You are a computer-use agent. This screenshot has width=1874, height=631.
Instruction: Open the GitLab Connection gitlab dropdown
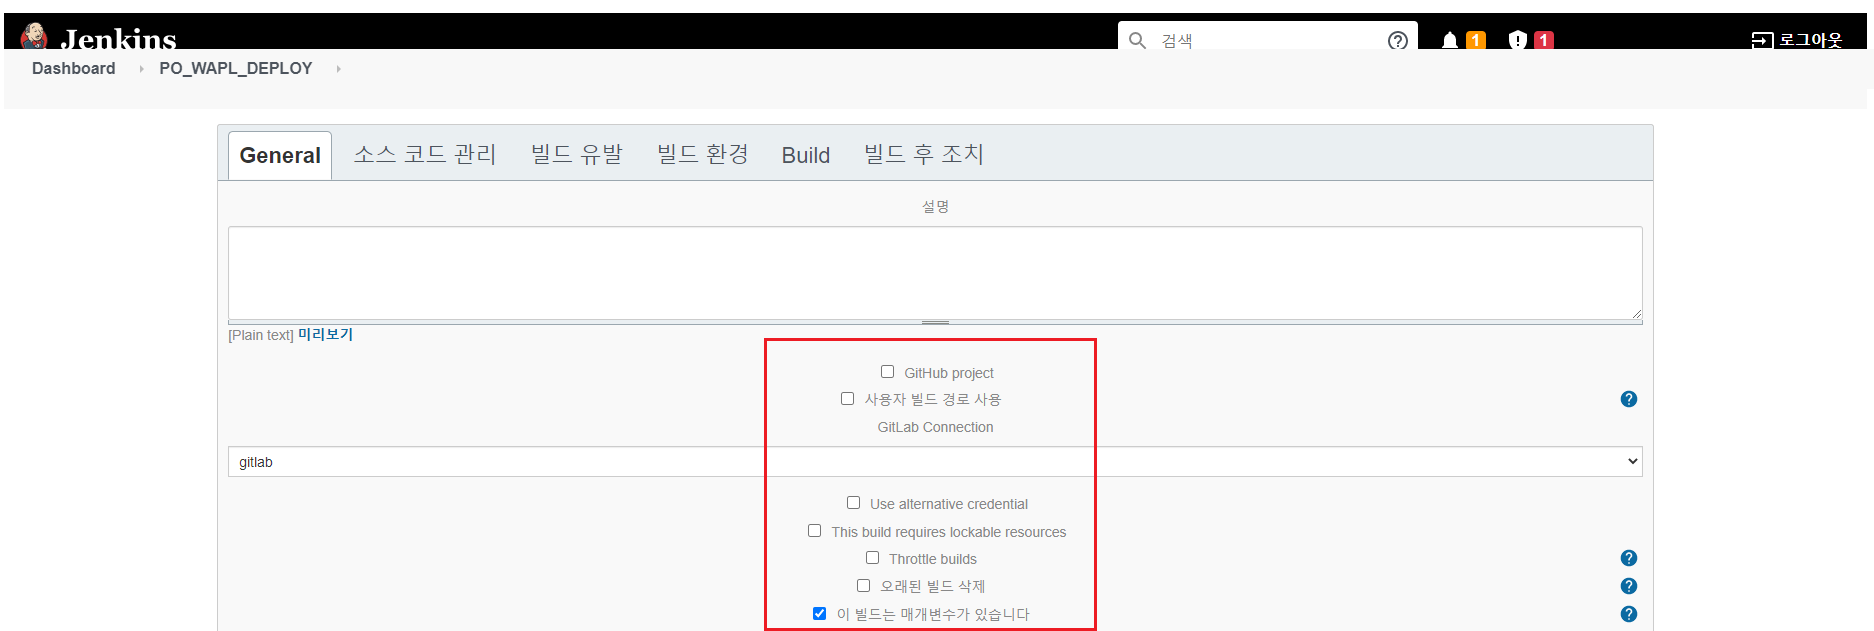coord(935,462)
